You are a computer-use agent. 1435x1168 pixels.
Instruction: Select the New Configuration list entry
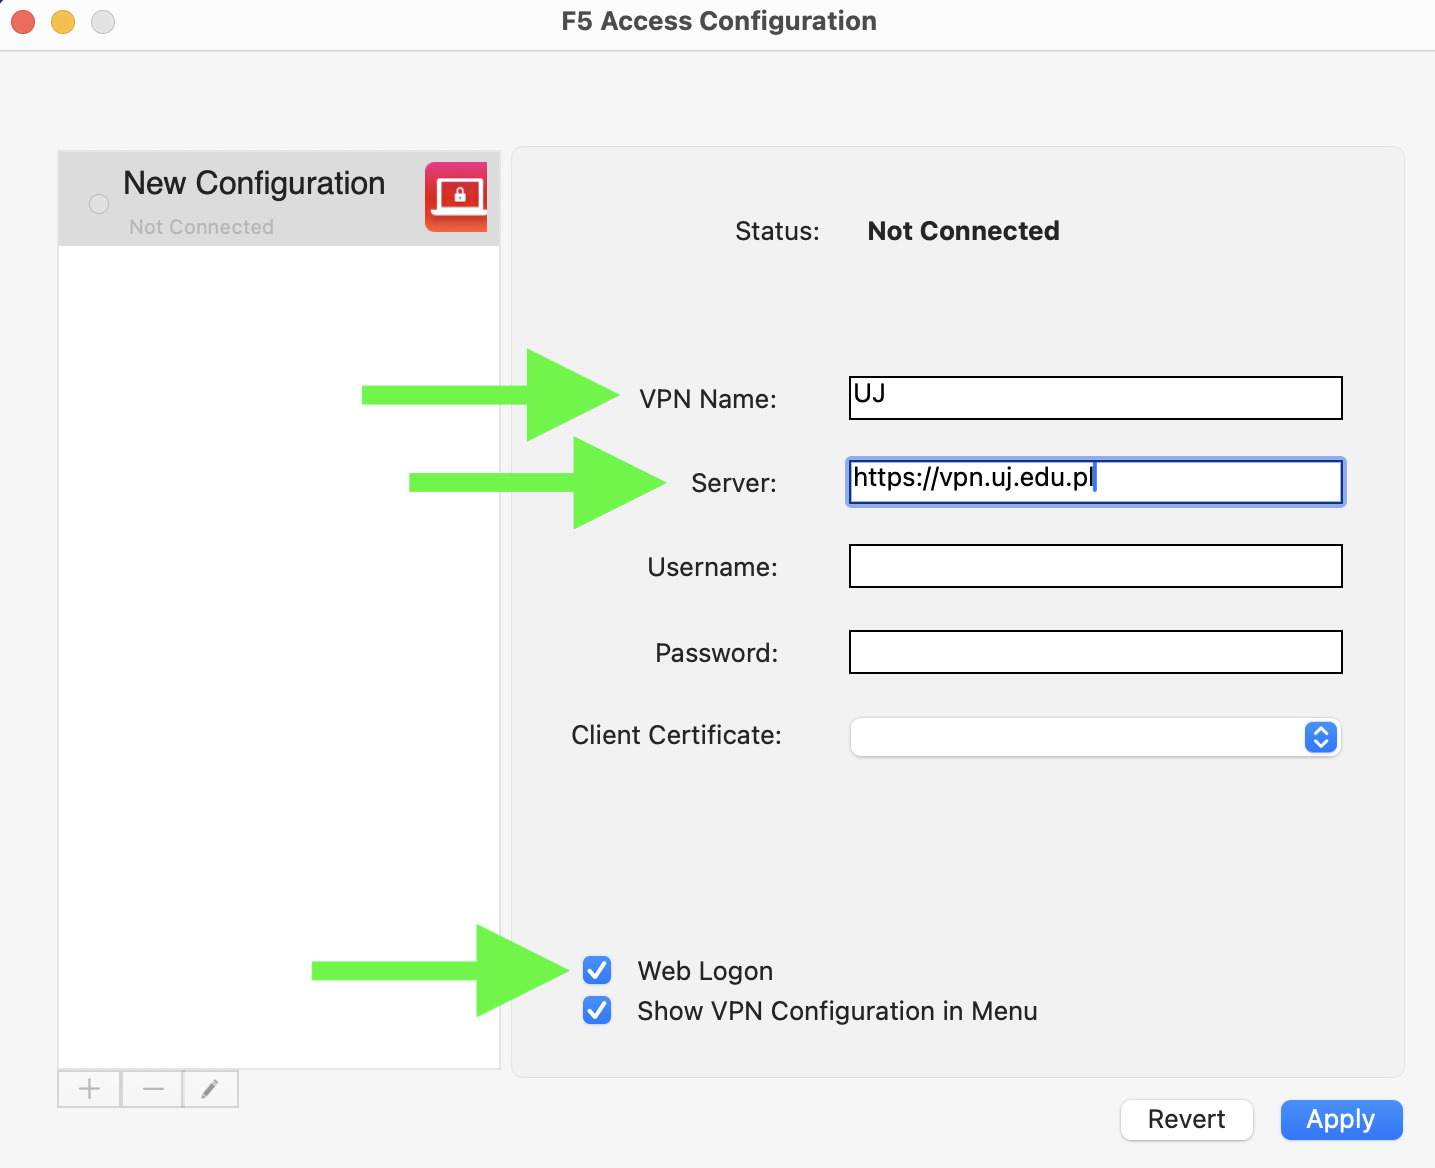[x=279, y=199]
